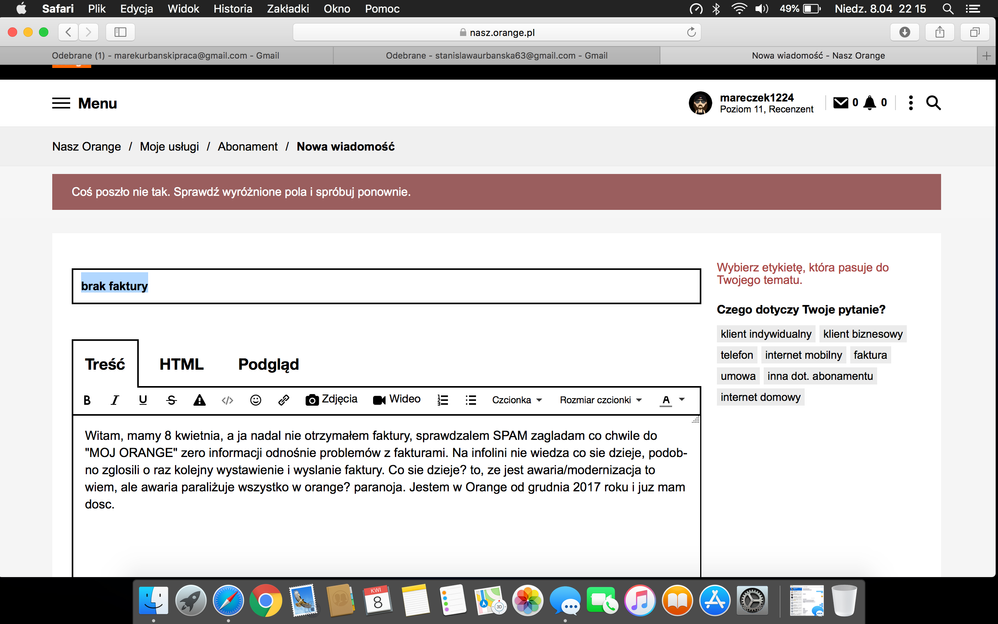Open Czcionka font dropdown
The image size is (998, 624).
(517, 400)
